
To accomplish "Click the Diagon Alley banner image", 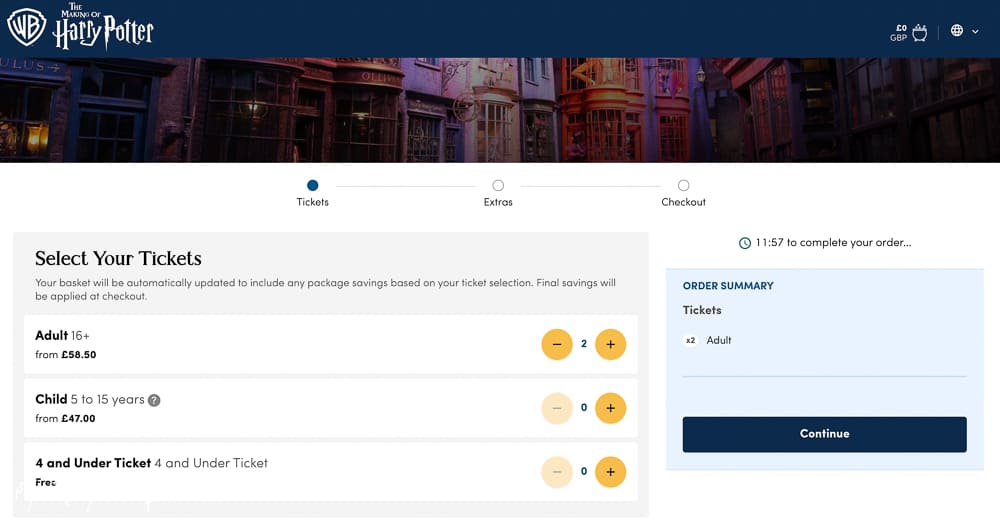I will pyautogui.click(x=500, y=110).
